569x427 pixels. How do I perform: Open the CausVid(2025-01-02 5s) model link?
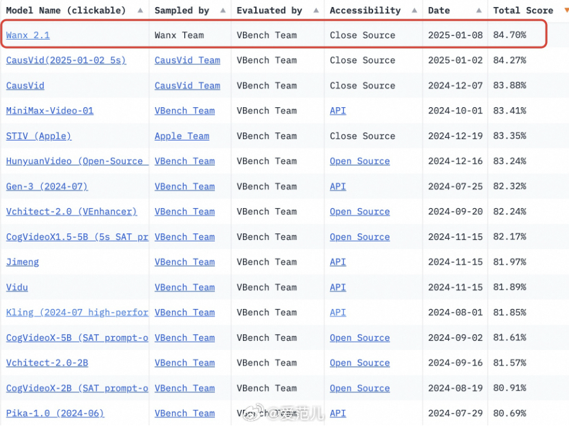(x=66, y=60)
